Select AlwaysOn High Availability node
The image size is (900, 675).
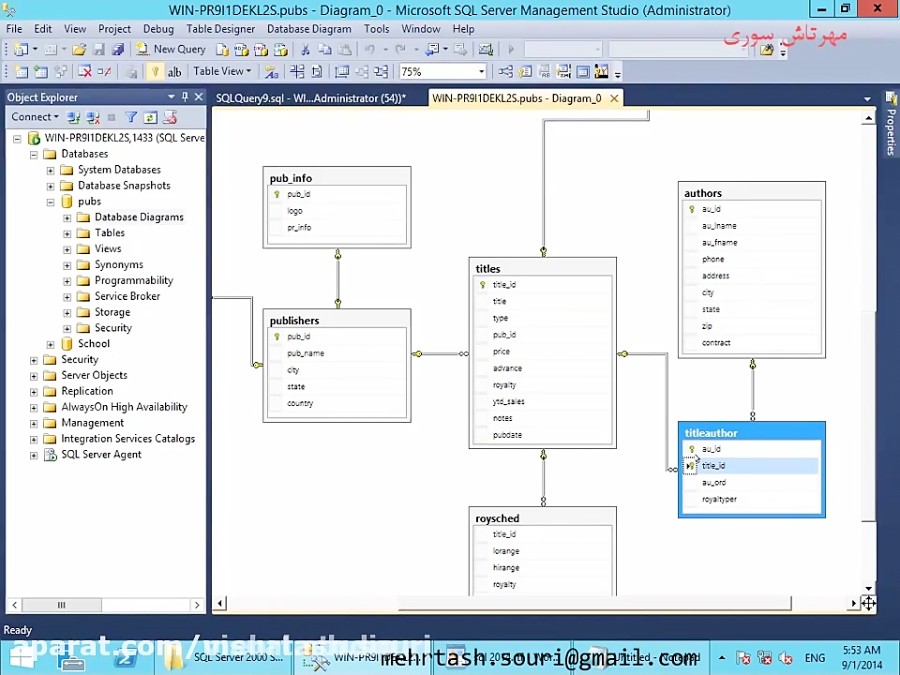pyautogui.click(x=125, y=407)
